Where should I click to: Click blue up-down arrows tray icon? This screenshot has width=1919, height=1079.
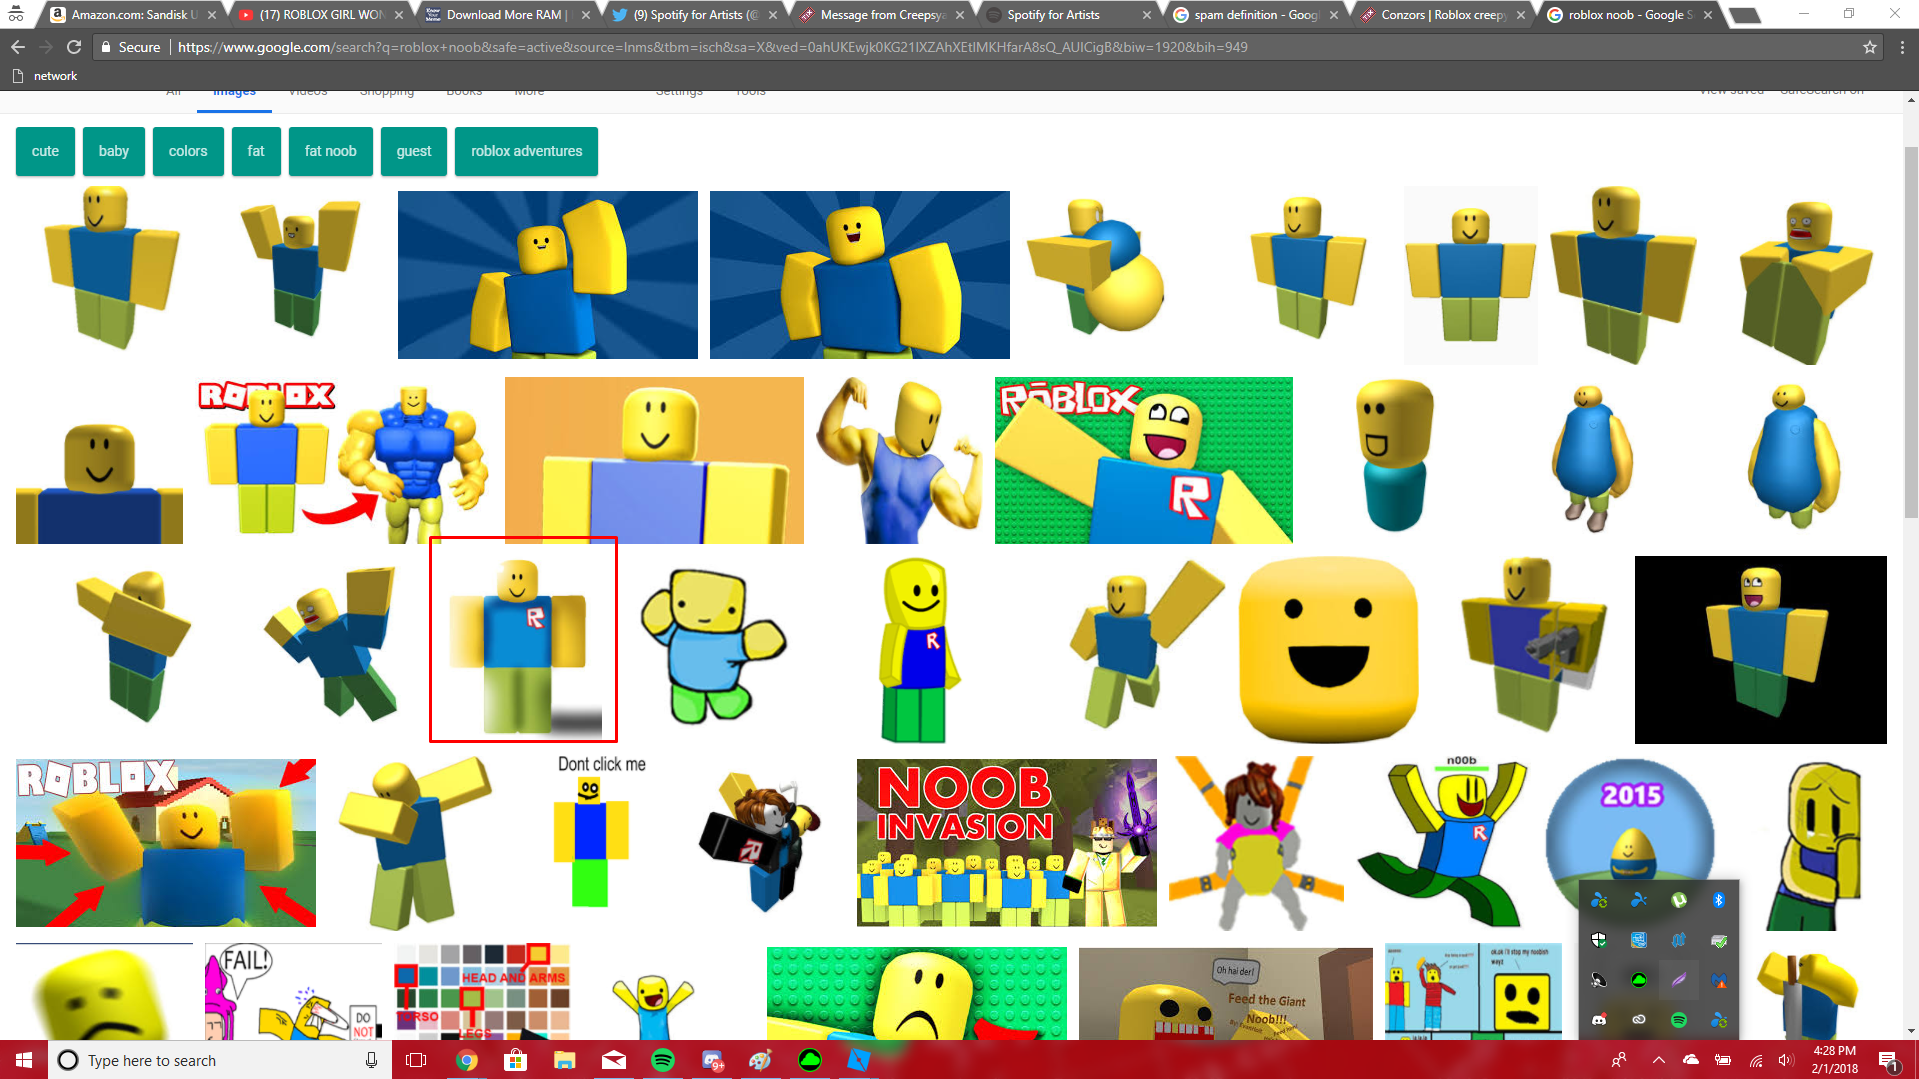(x=1679, y=940)
